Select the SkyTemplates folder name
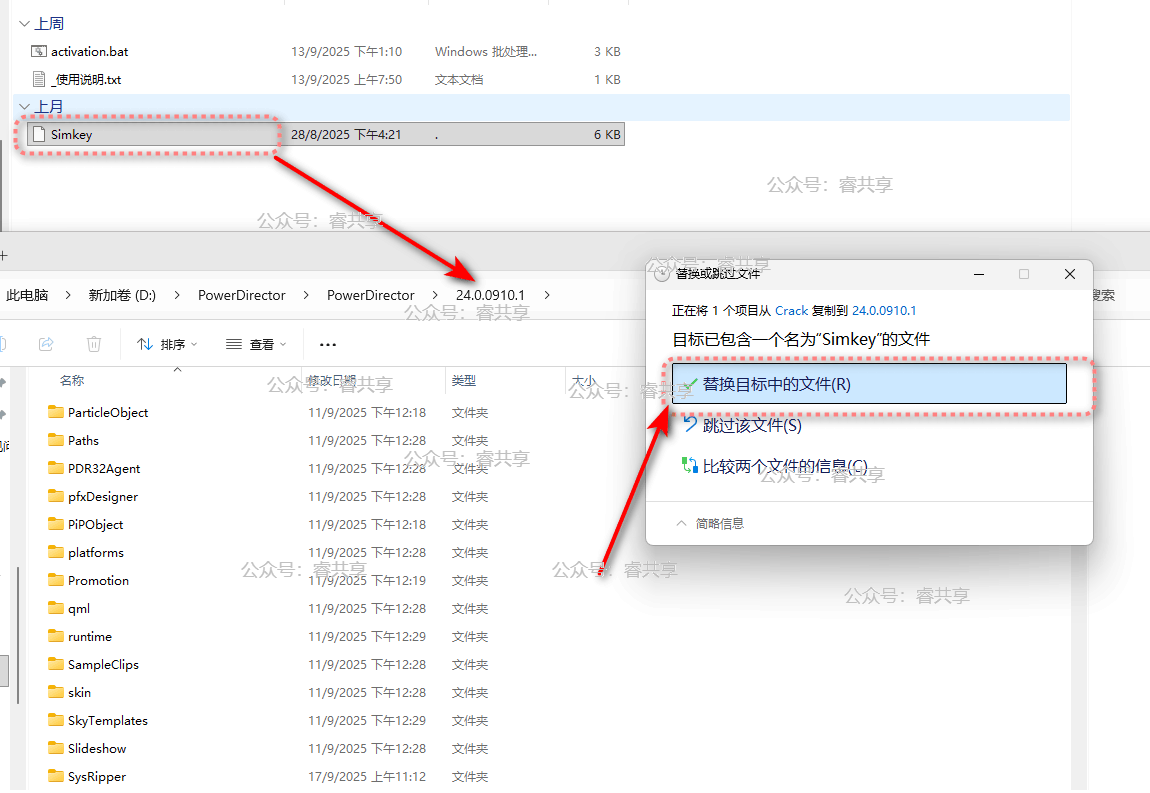This screenshot has width=1150, height=793. (x=108, y=720)
